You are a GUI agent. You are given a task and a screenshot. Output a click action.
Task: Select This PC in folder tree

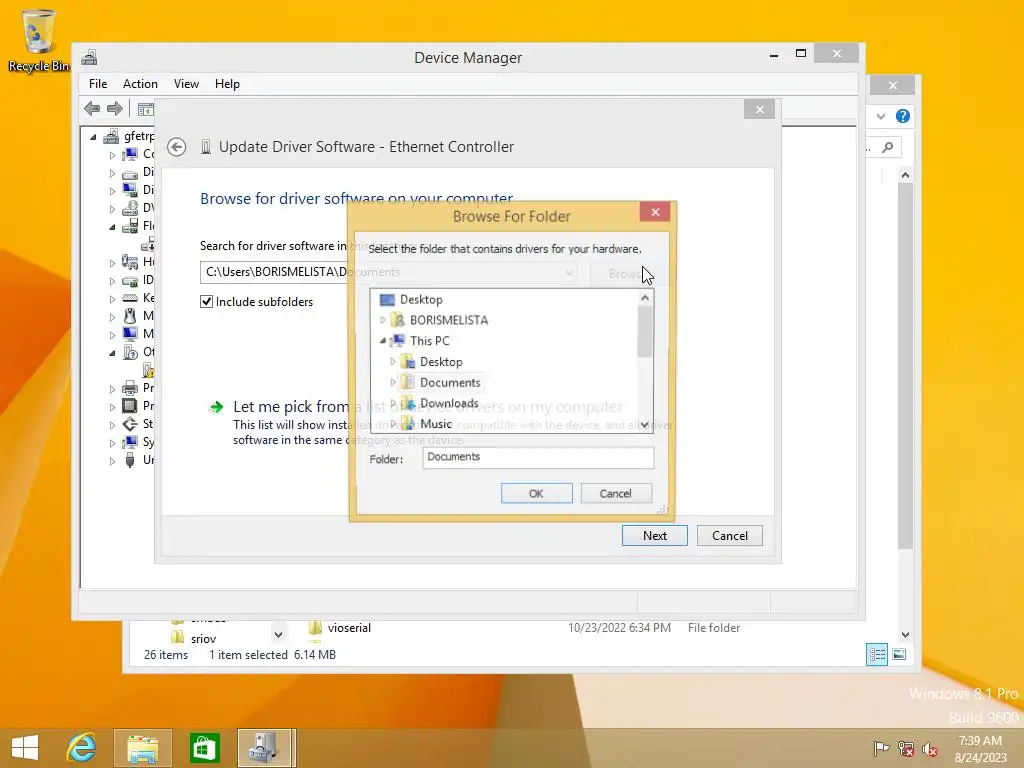(429, 341)
